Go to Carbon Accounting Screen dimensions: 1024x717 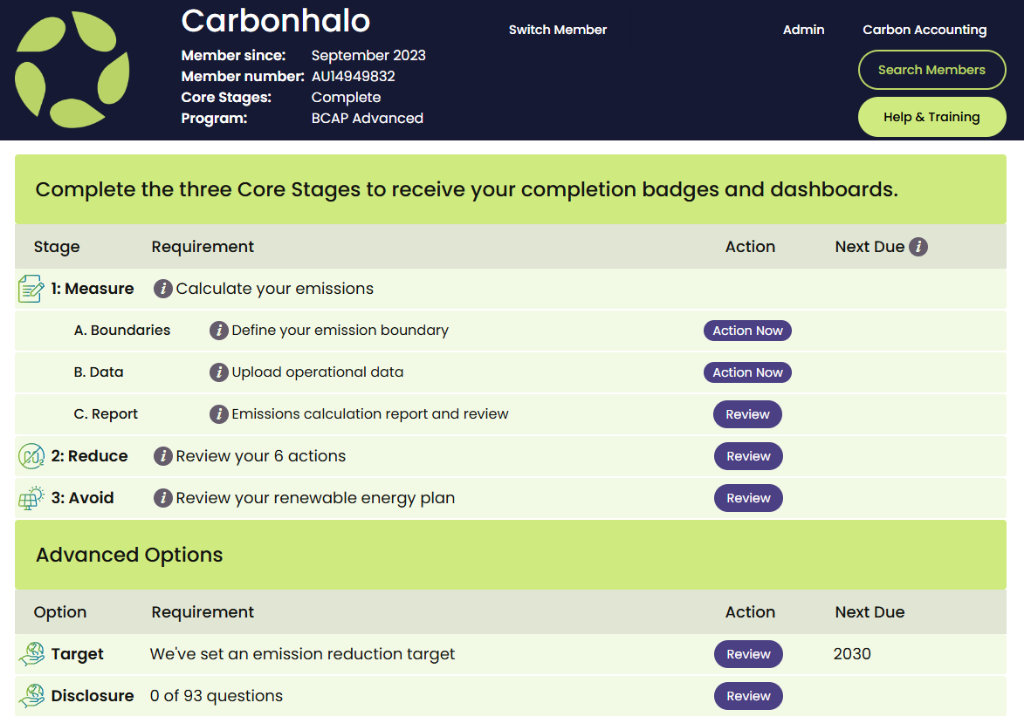pos(924,30)
